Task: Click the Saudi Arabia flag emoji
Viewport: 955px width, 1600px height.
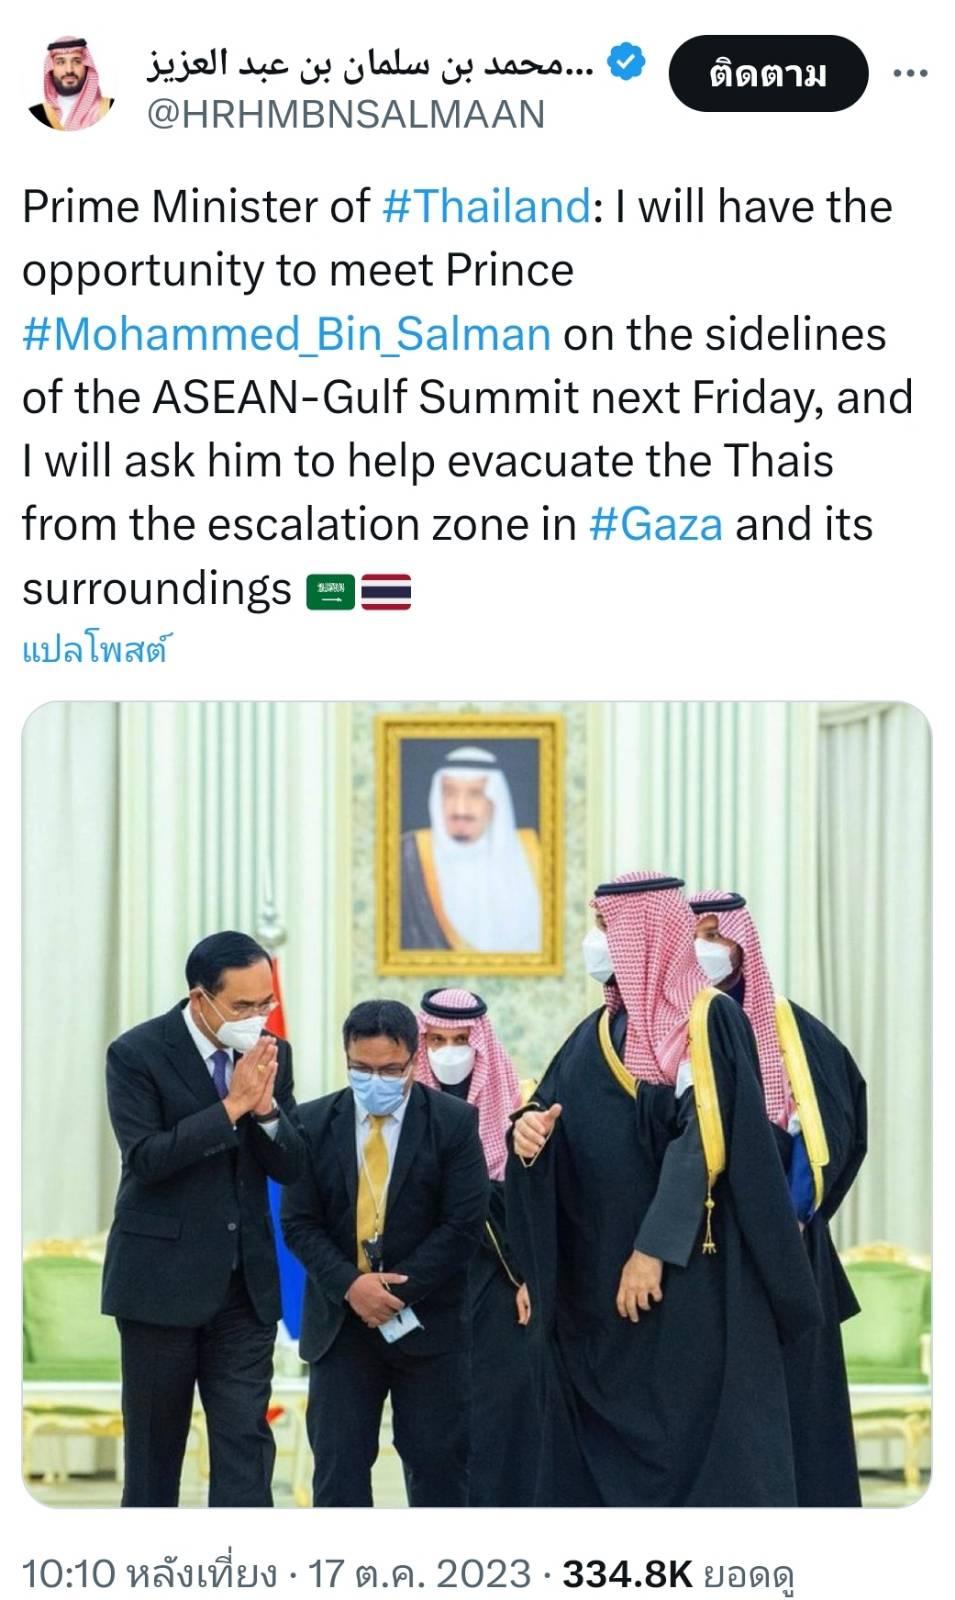Action: coord(331,592)
